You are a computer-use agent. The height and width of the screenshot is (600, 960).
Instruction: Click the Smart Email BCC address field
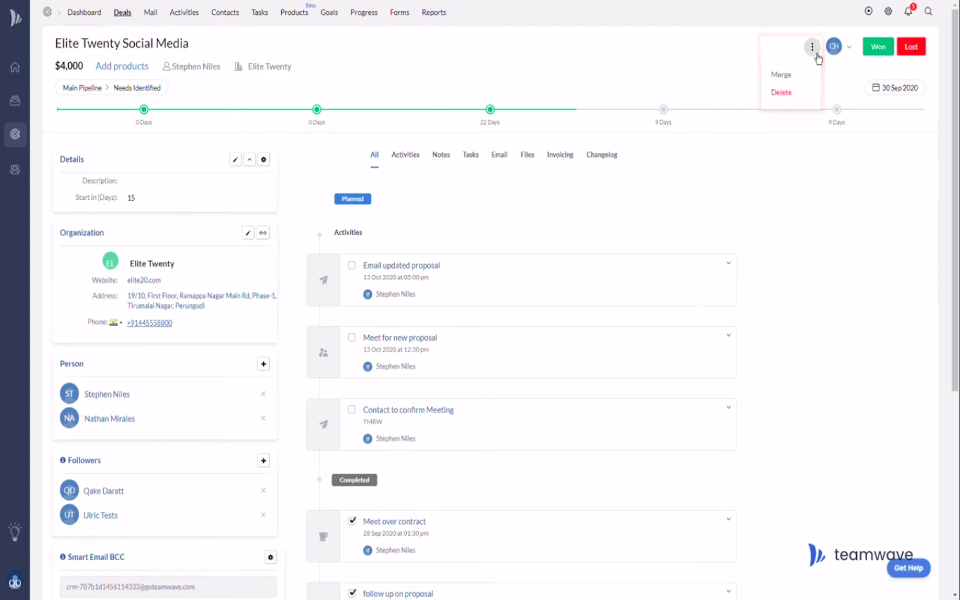coord(168,587)
